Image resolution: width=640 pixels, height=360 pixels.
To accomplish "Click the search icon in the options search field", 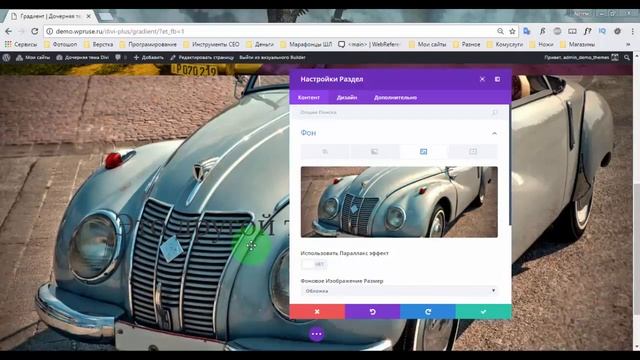I will coord(494,112).
